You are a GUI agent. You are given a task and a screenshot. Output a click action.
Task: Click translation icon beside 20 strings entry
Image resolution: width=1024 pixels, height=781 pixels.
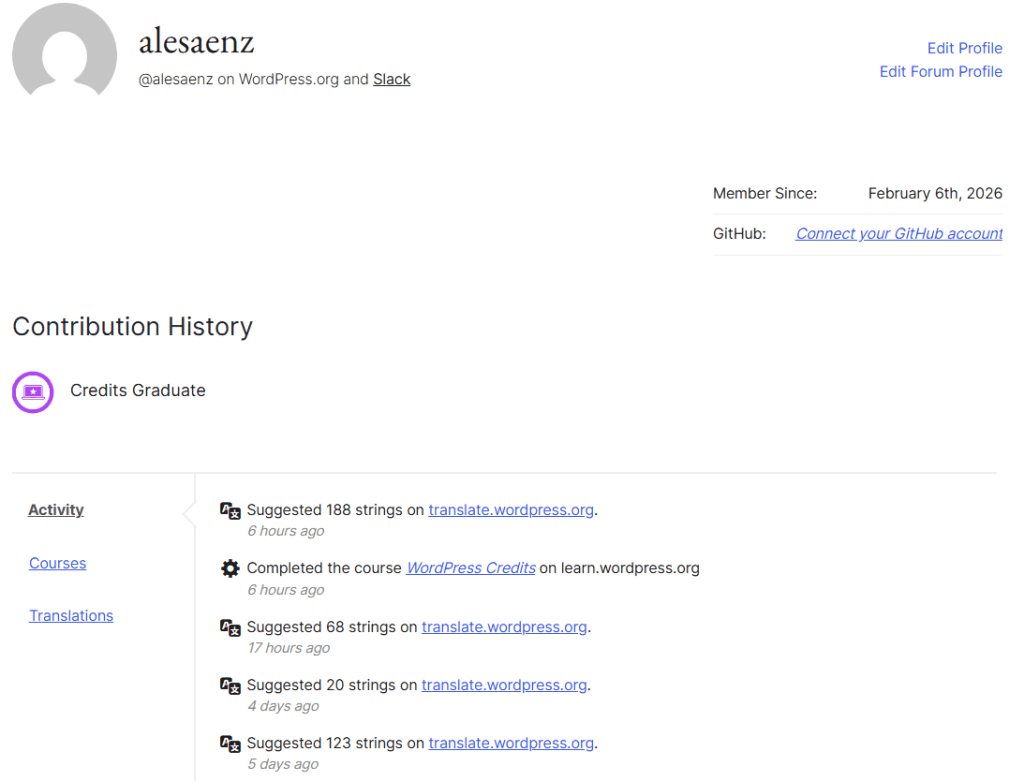click(230, 686)
